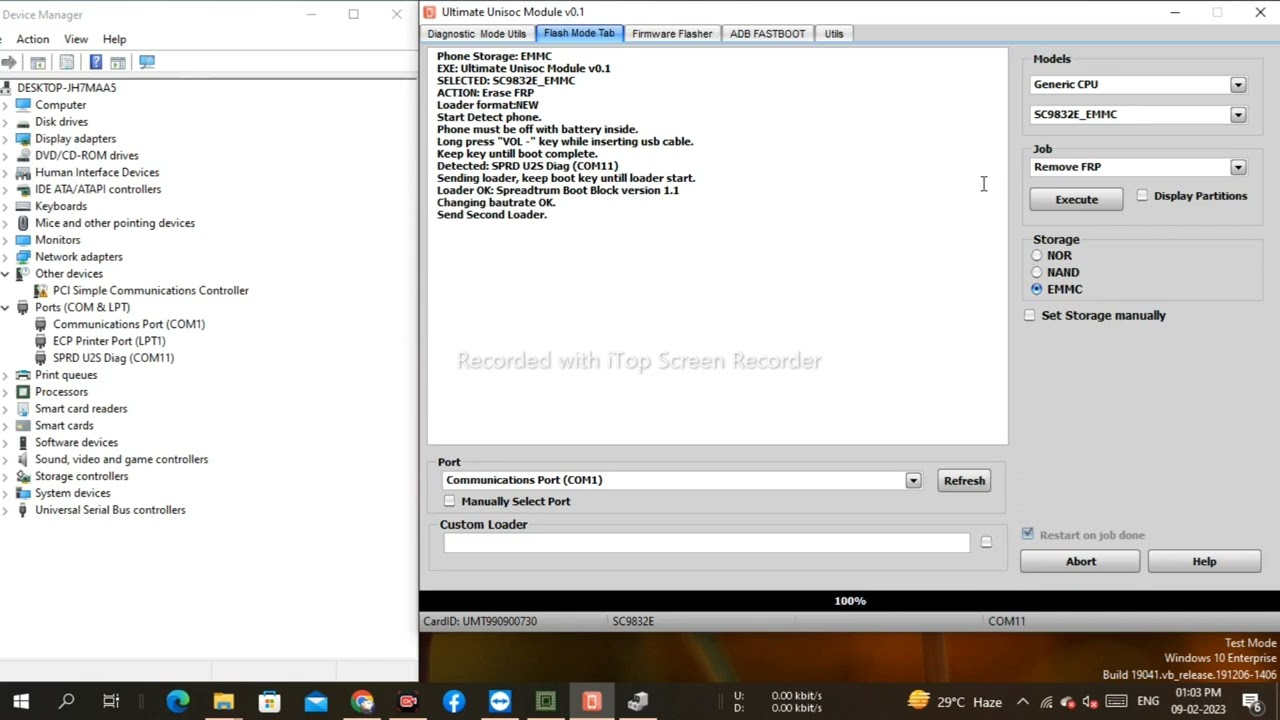Select ECP Printer Port (LPT1) device
Image resolution: width=1280 pixels, height=720 pixels.
coord(109,341)
